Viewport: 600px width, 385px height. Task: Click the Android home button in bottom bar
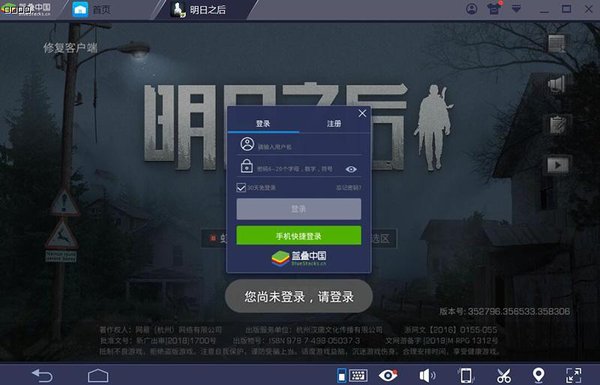point(98,375)
